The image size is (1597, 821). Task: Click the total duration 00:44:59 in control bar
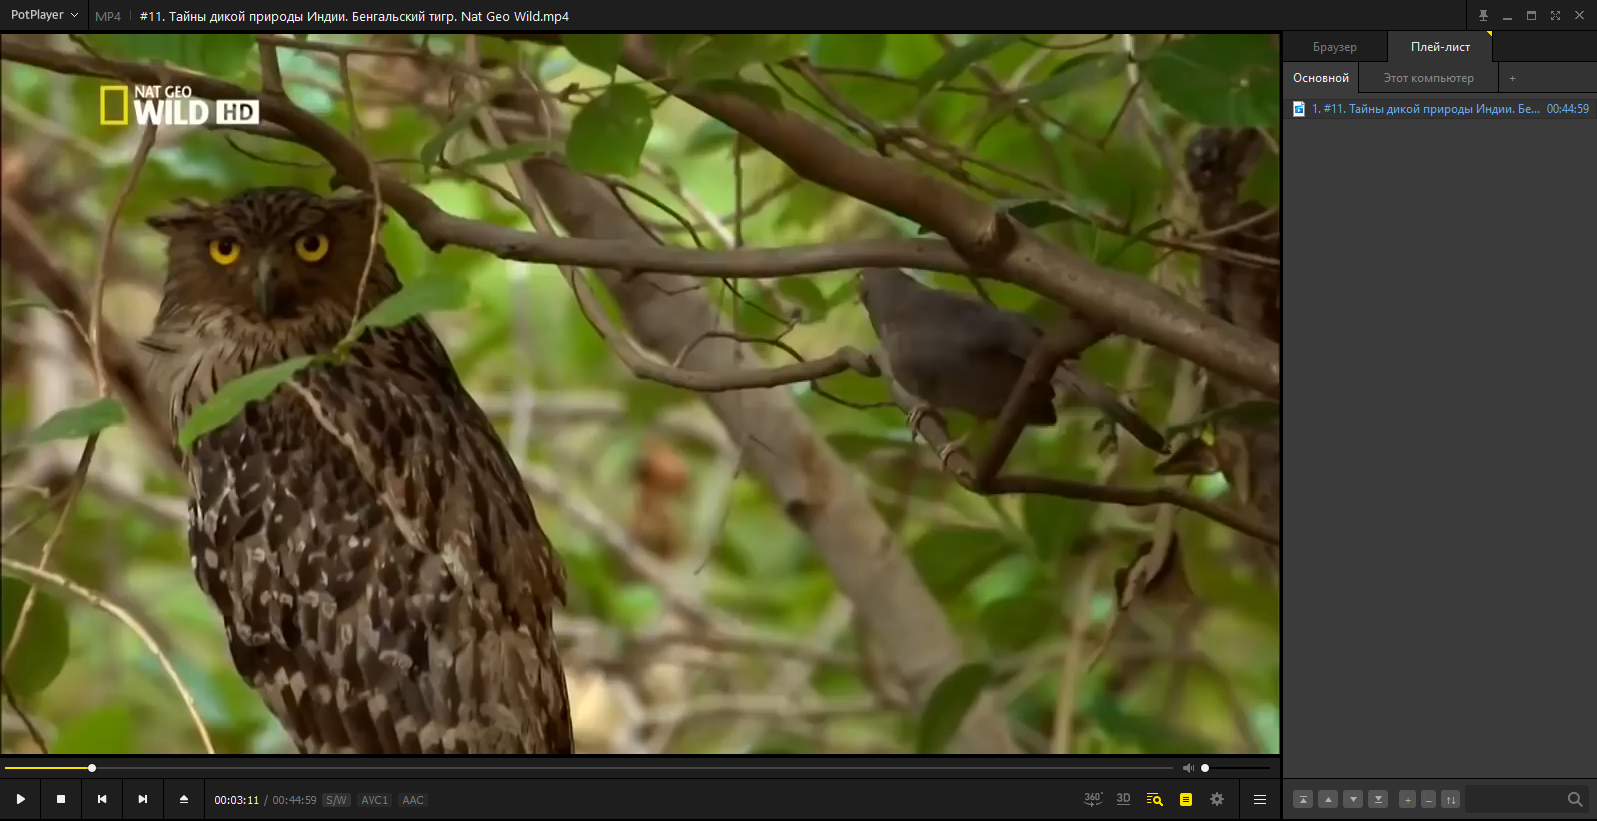tap(295, 800)
